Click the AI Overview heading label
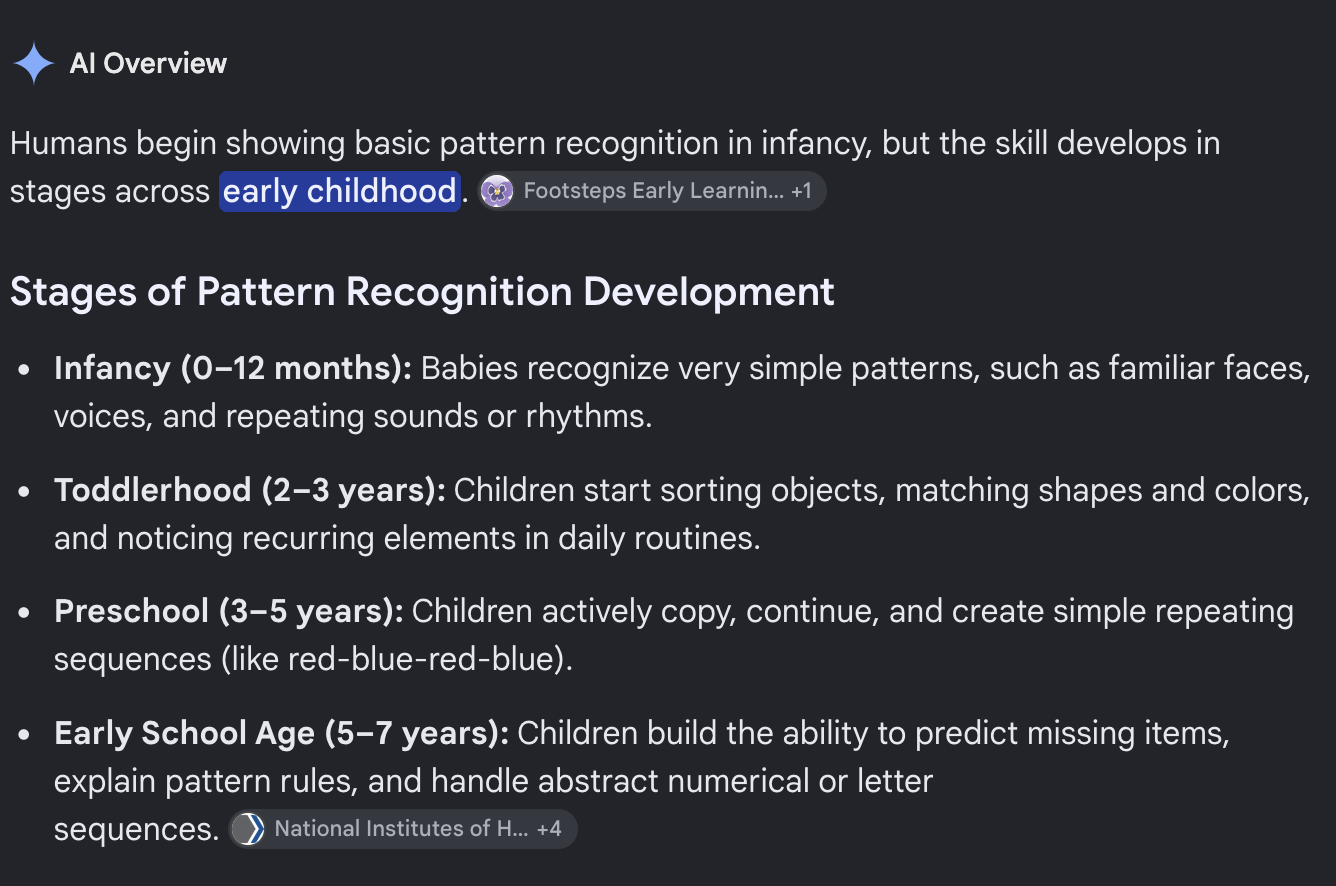1336x886 pixels. point(148,63)
